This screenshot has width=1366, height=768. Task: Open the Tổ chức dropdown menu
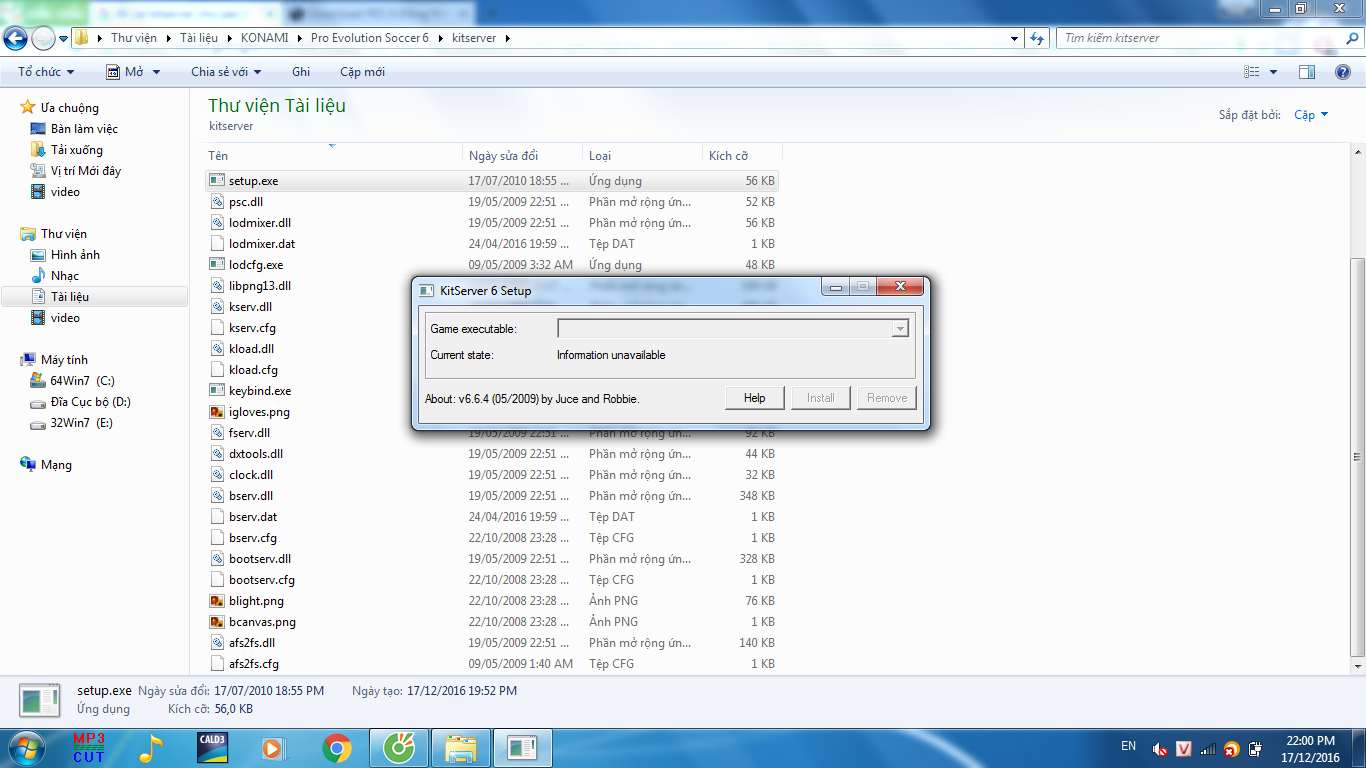[46, 72]
